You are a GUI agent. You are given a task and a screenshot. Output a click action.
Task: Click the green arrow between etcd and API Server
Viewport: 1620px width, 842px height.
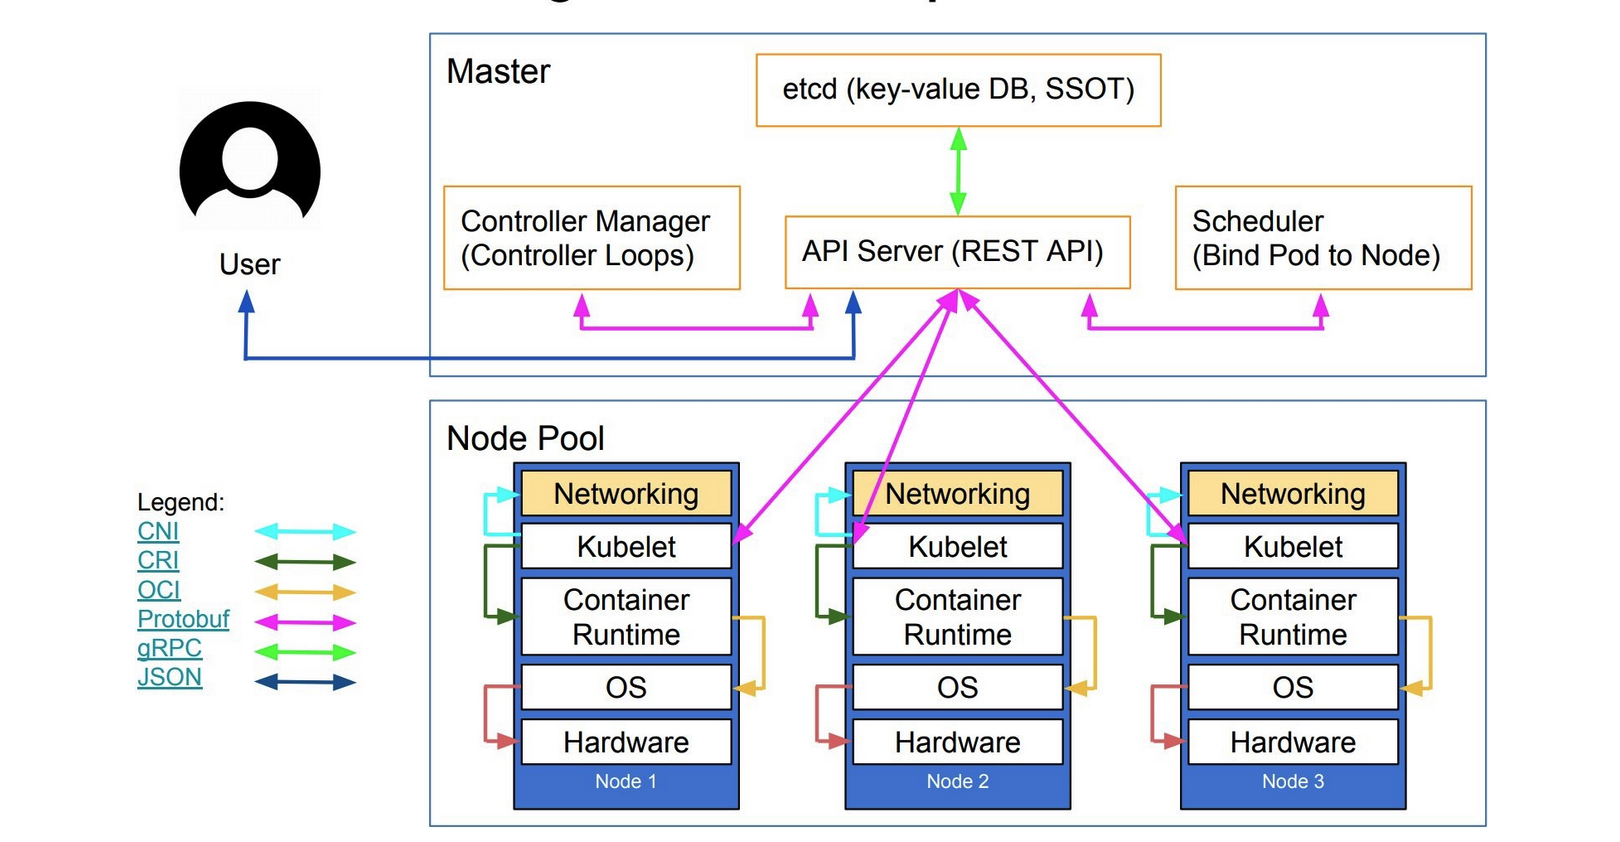[958, 171]
